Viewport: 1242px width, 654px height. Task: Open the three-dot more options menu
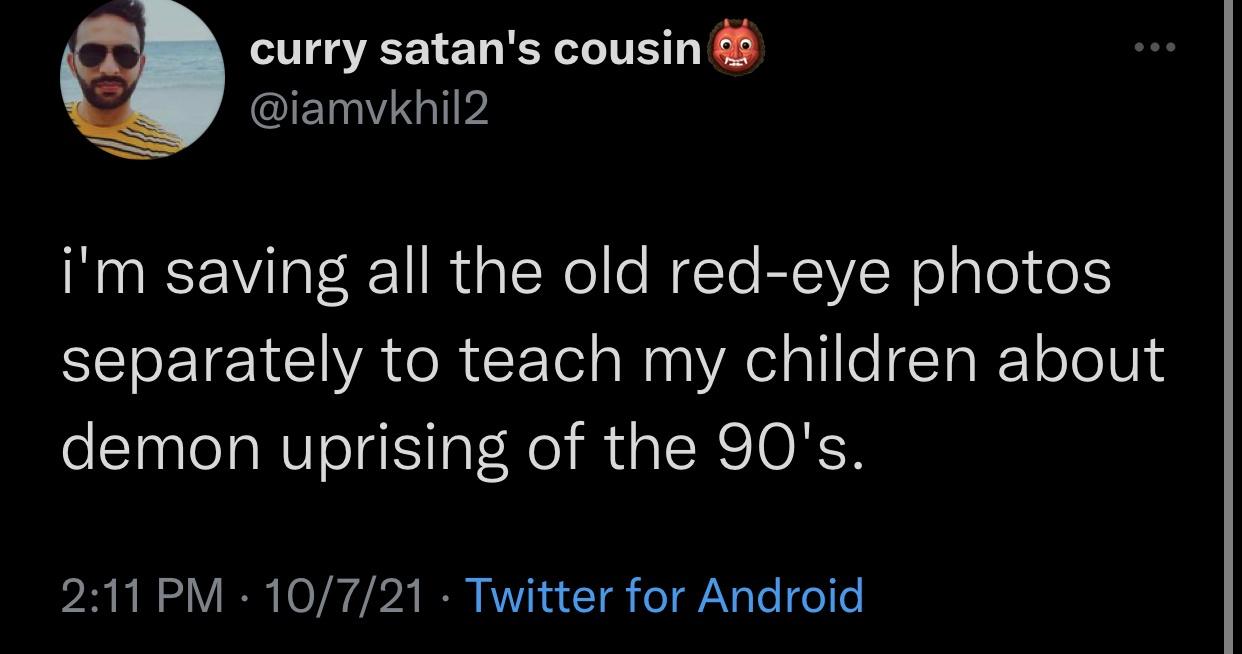click(1156, 47)
